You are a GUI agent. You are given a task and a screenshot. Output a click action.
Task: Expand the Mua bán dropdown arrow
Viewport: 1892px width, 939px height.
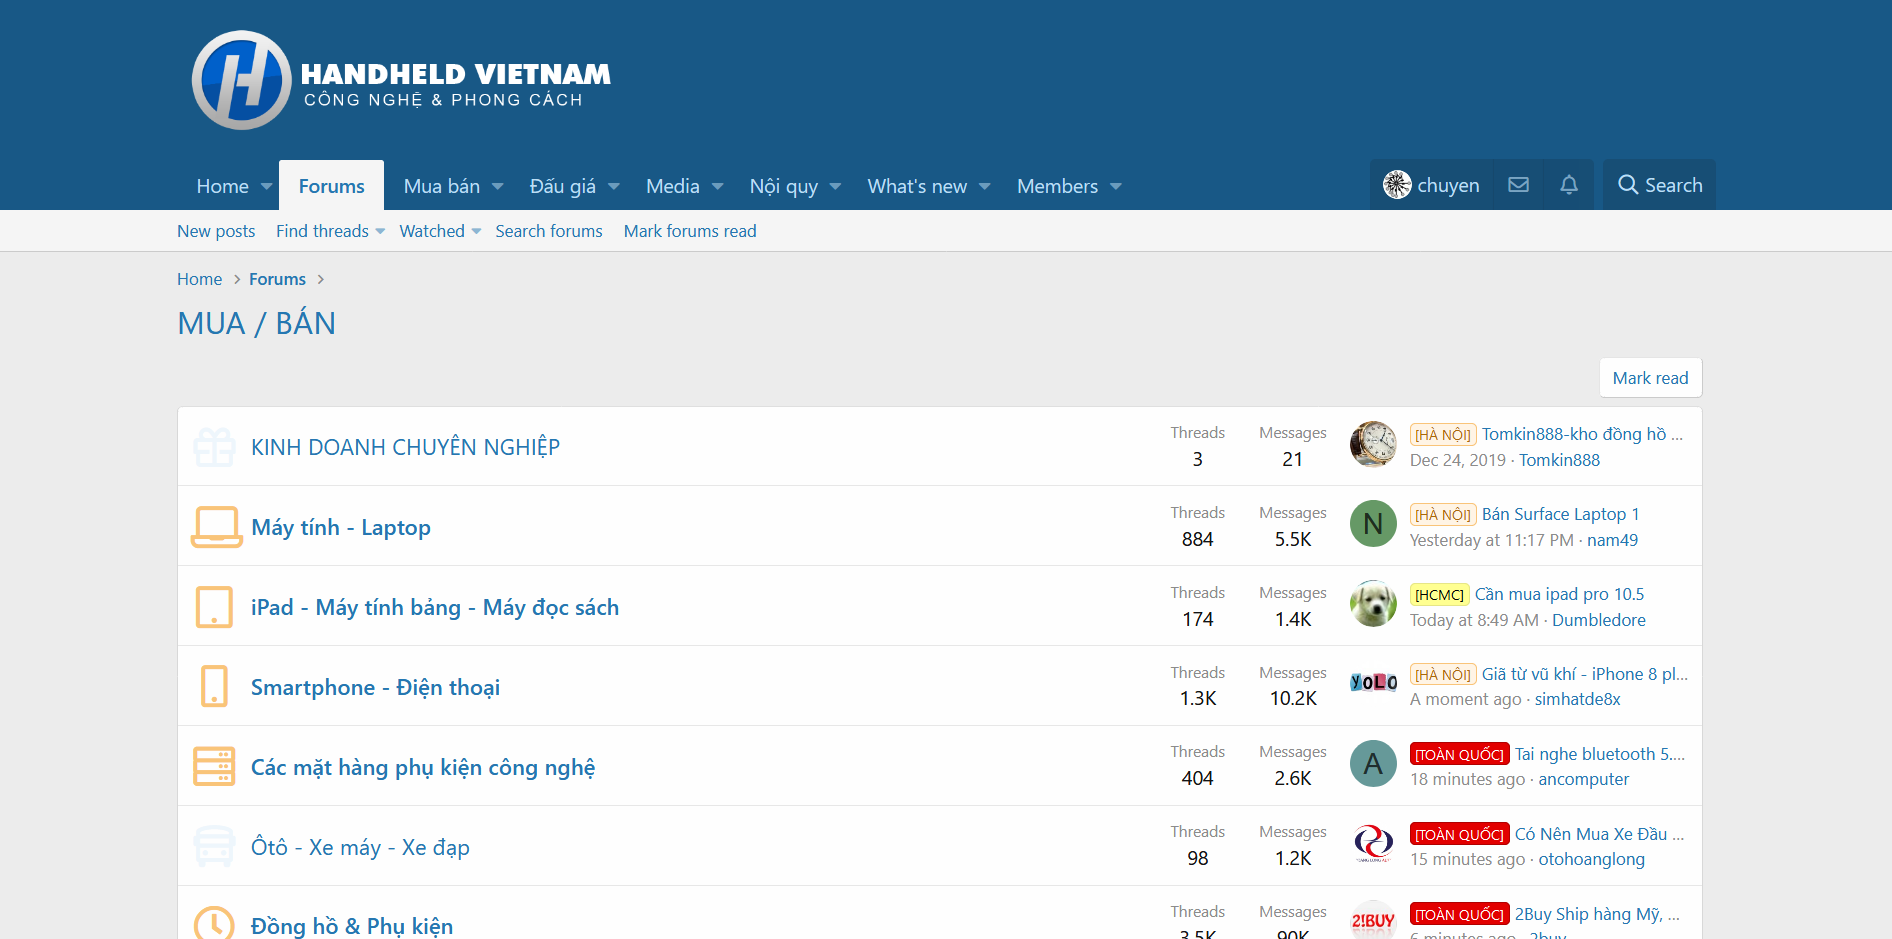click(x=498, y=187)
